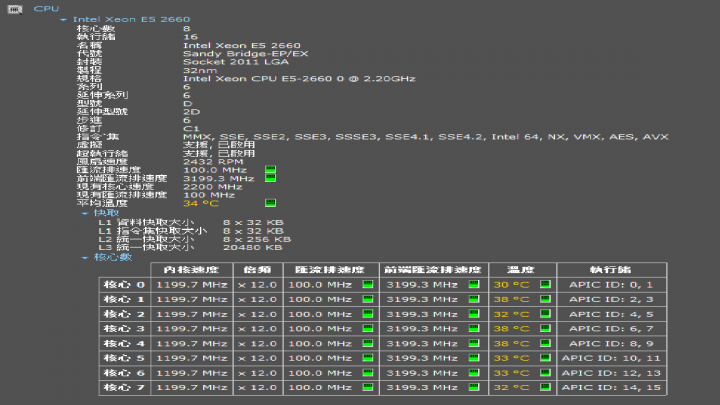
Task: Click the green graph icon beside summary 100.0 MHz bus speed
Action: 270,169
